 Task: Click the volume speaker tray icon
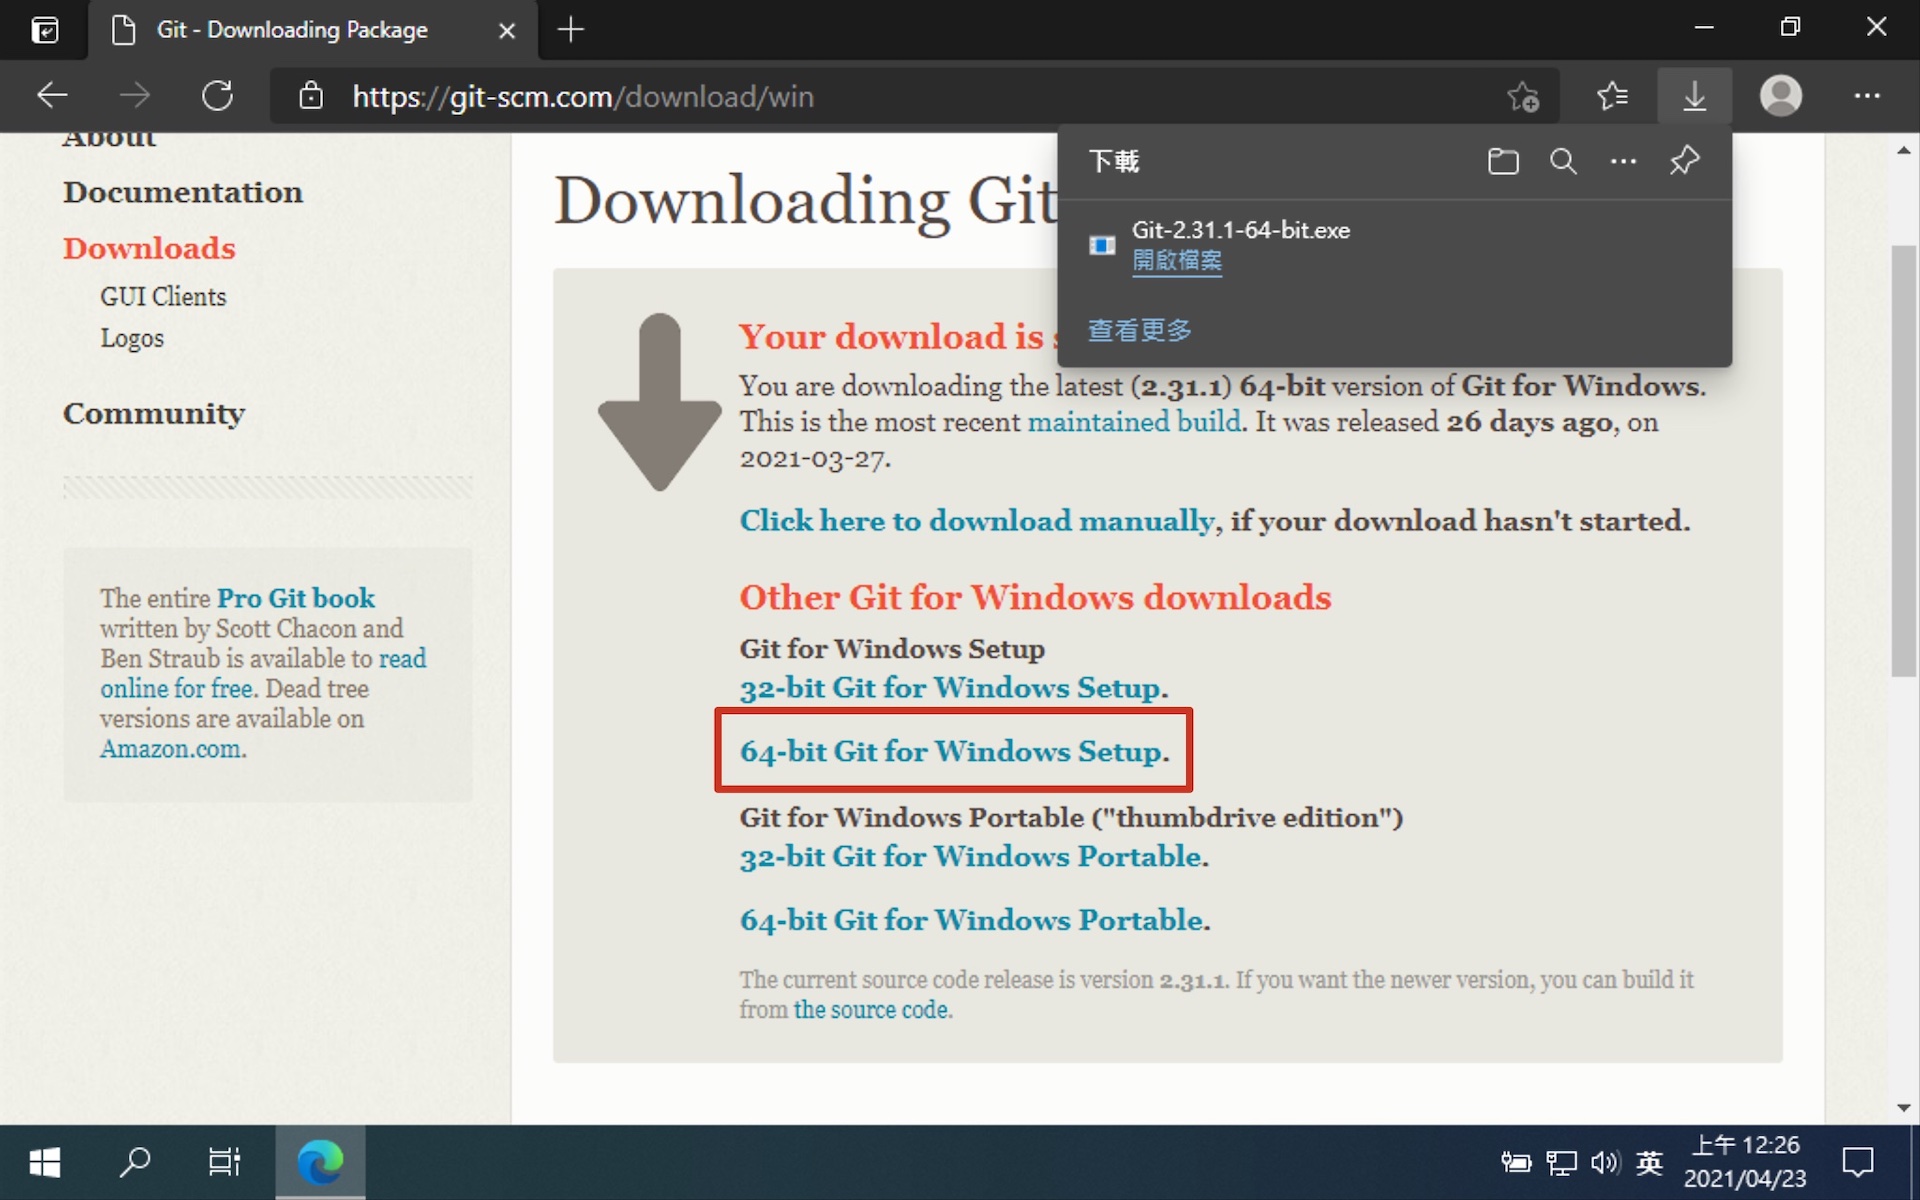[x=1605, y=1162]
